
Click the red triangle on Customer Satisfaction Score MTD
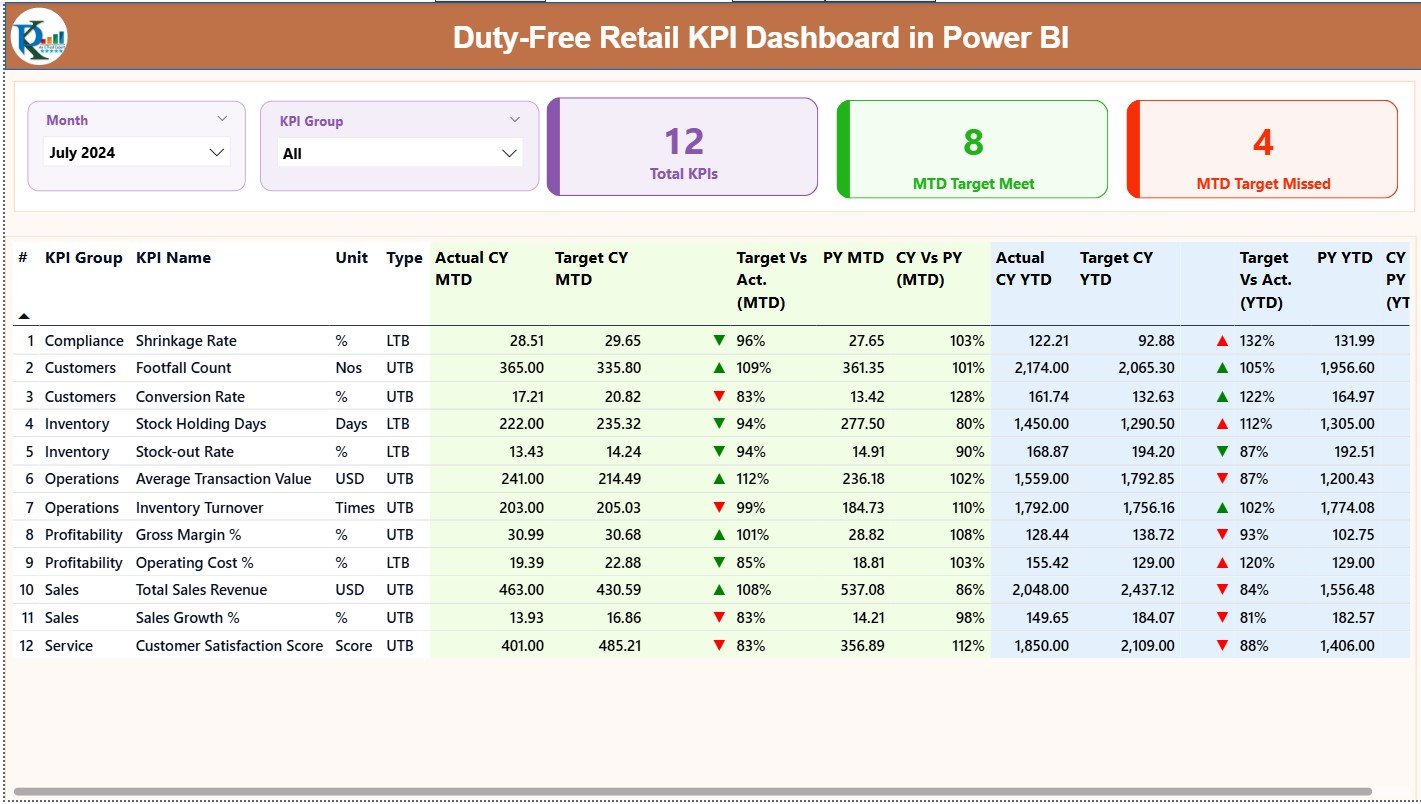point(719,645)
